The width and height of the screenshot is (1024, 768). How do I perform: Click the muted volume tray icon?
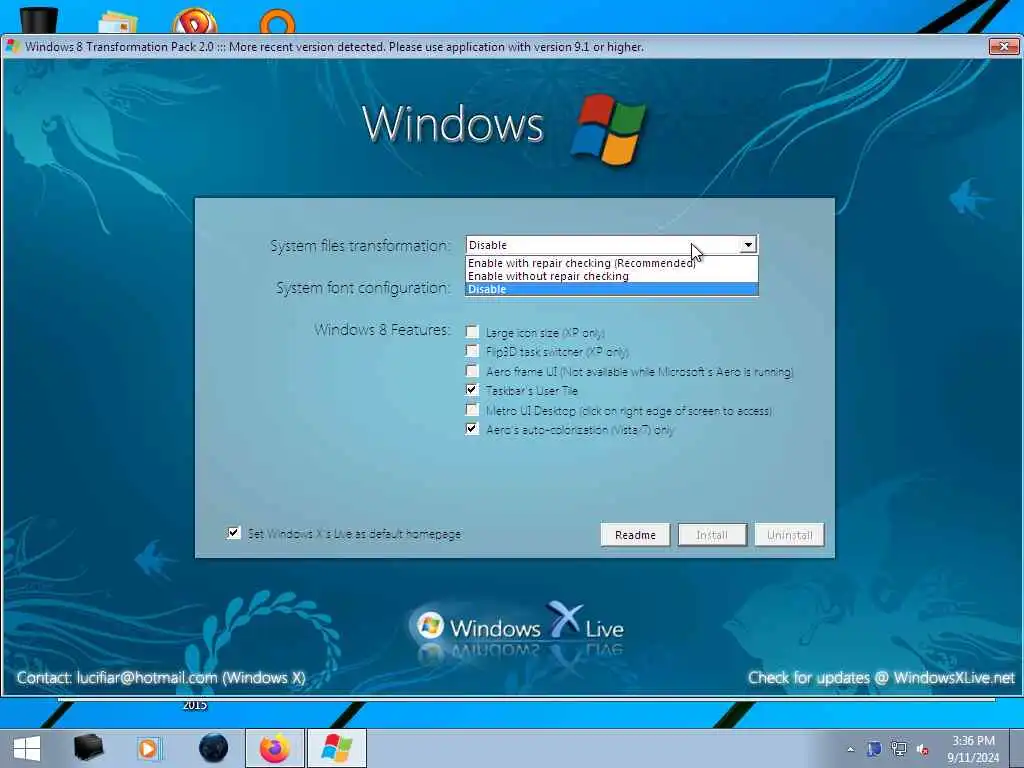(x=923, y=750)
